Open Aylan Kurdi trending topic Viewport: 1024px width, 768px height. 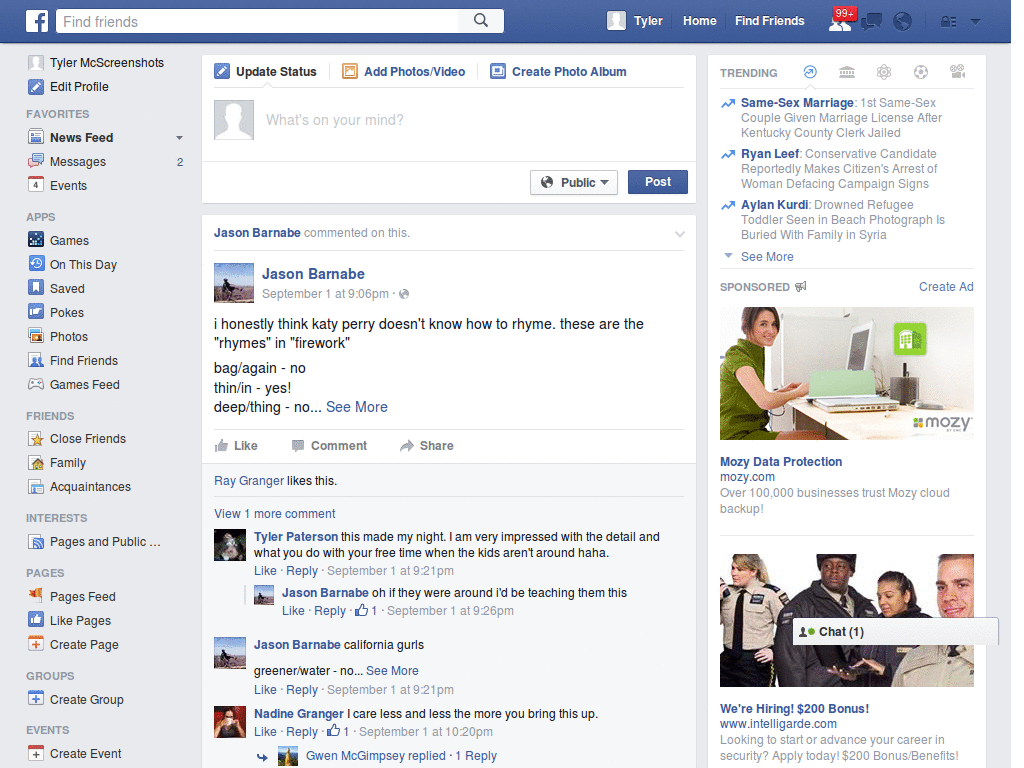click(x=774, y=204)
